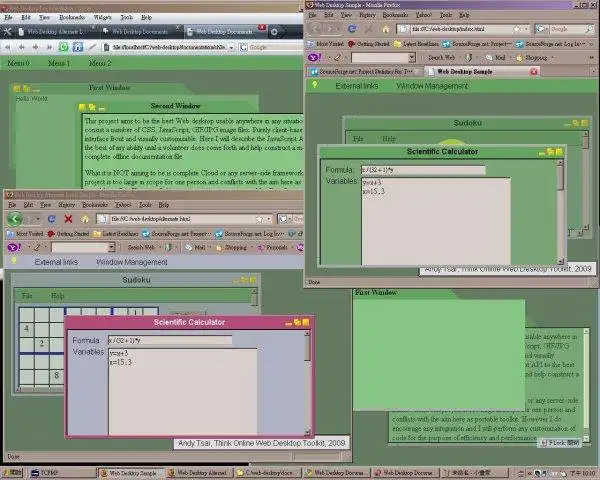Click the home icon in the alternate.html Firefox toolbar
Viewport: 600px width, 480px height.
(85, 219)
